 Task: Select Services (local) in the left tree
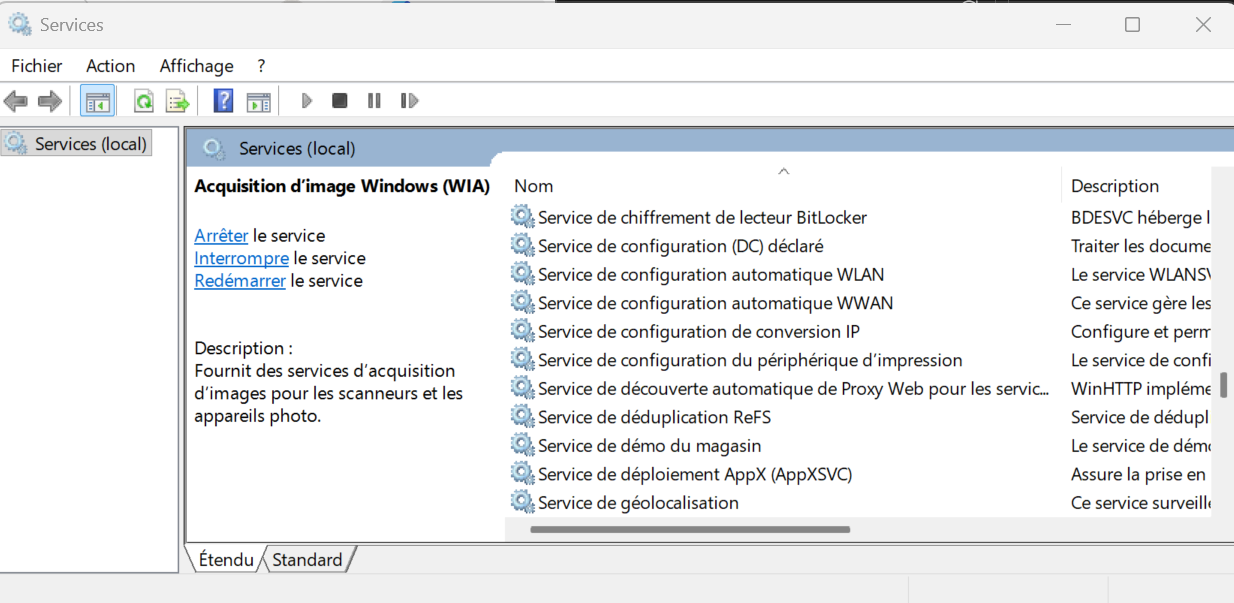click(x=90, y=144)
